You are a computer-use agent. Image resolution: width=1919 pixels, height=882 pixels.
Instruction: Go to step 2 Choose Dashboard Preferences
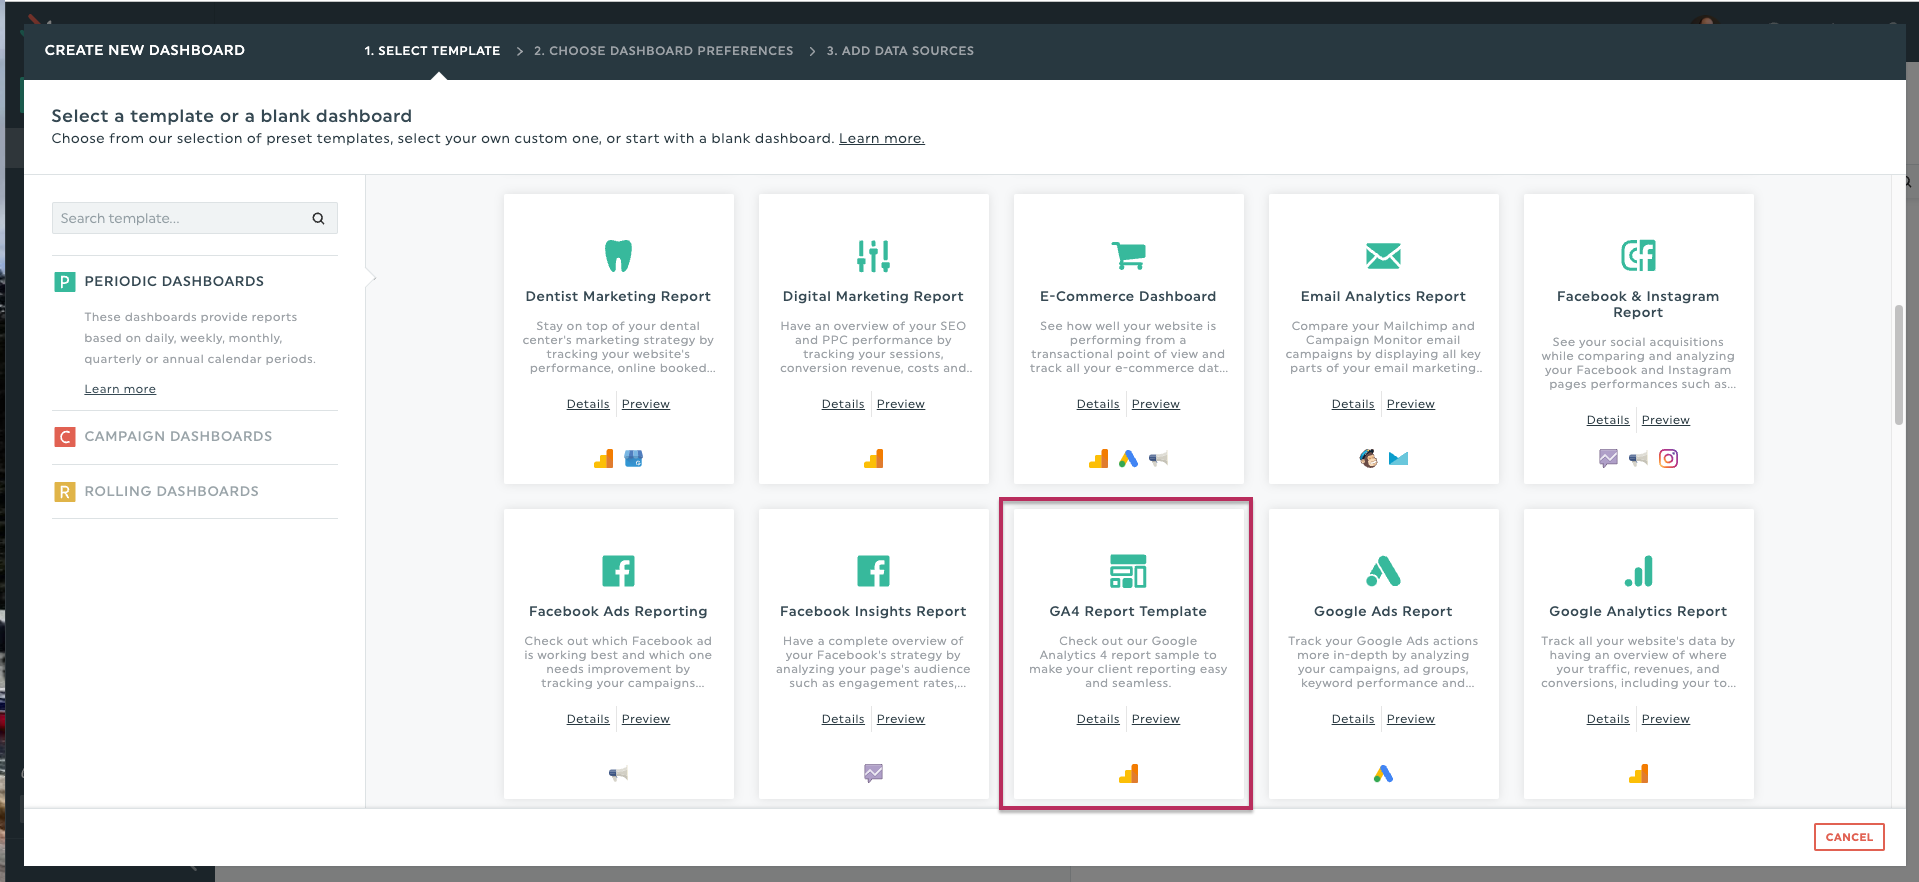click(x=663, y=51)
